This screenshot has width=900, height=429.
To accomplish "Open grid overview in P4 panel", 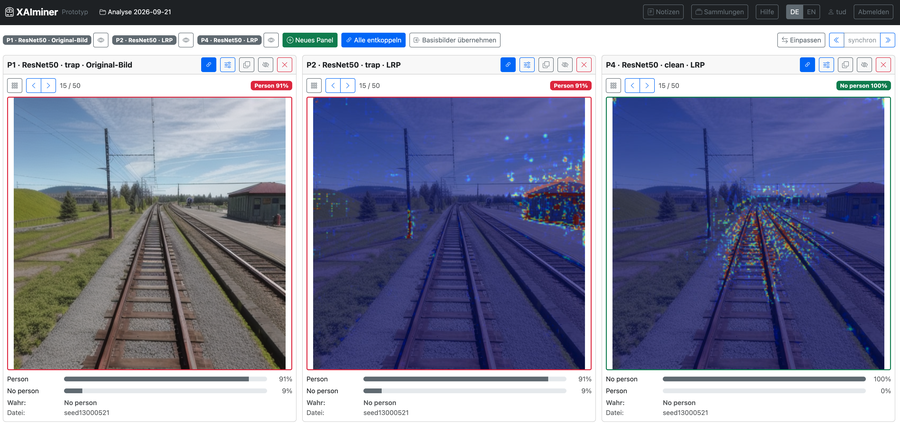I will coord(614,86).
